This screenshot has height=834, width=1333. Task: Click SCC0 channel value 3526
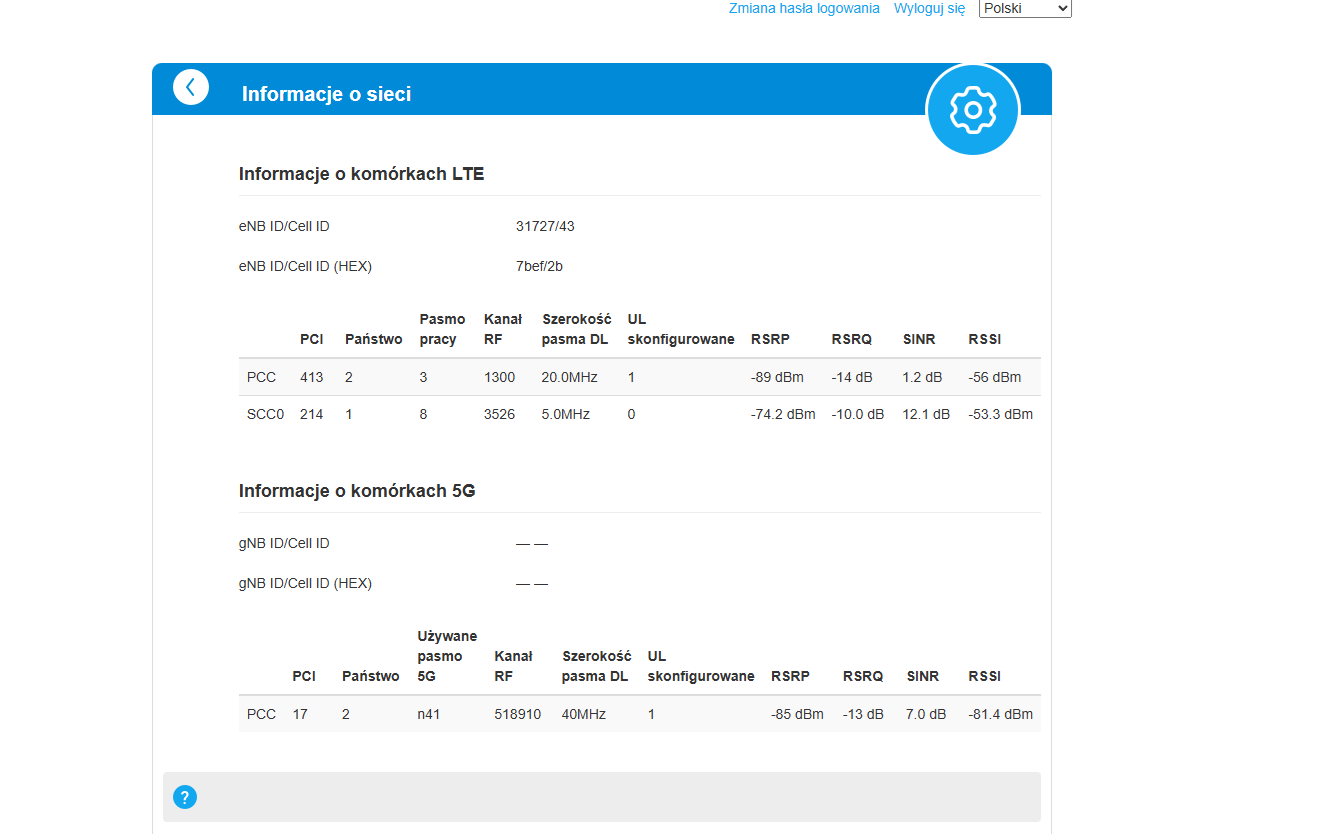pos(499,414)
